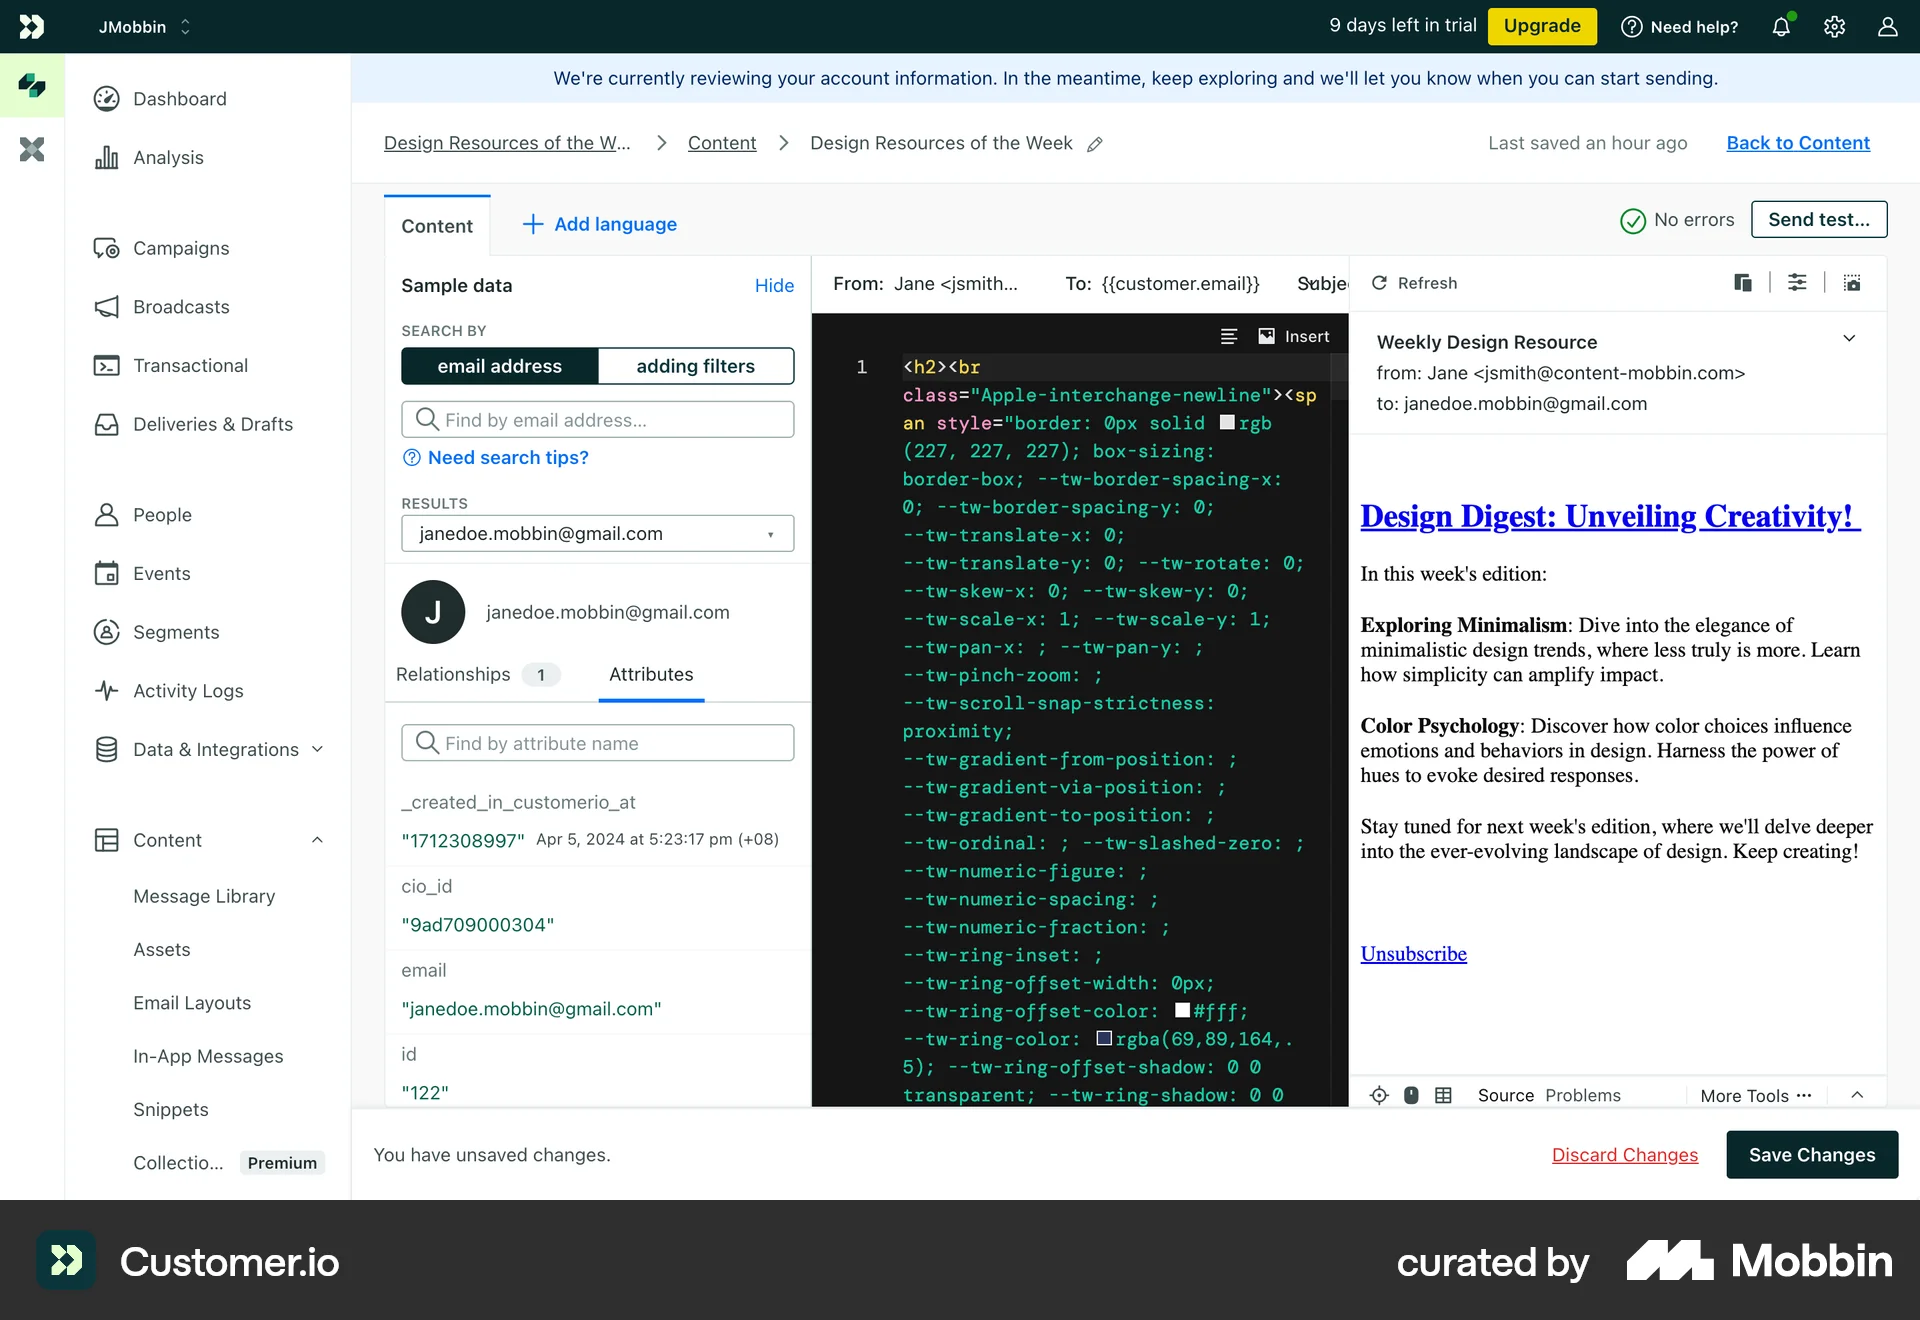This screenshot has width=1920, height=1320.
Task: Hide the Sample data panel
Action: coord(774,285)
